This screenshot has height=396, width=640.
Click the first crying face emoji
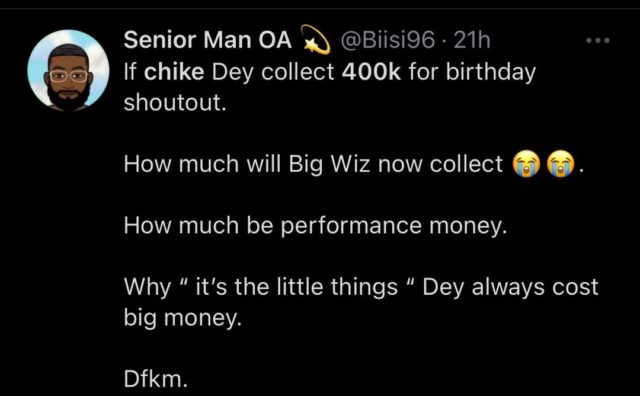[527, 164]
